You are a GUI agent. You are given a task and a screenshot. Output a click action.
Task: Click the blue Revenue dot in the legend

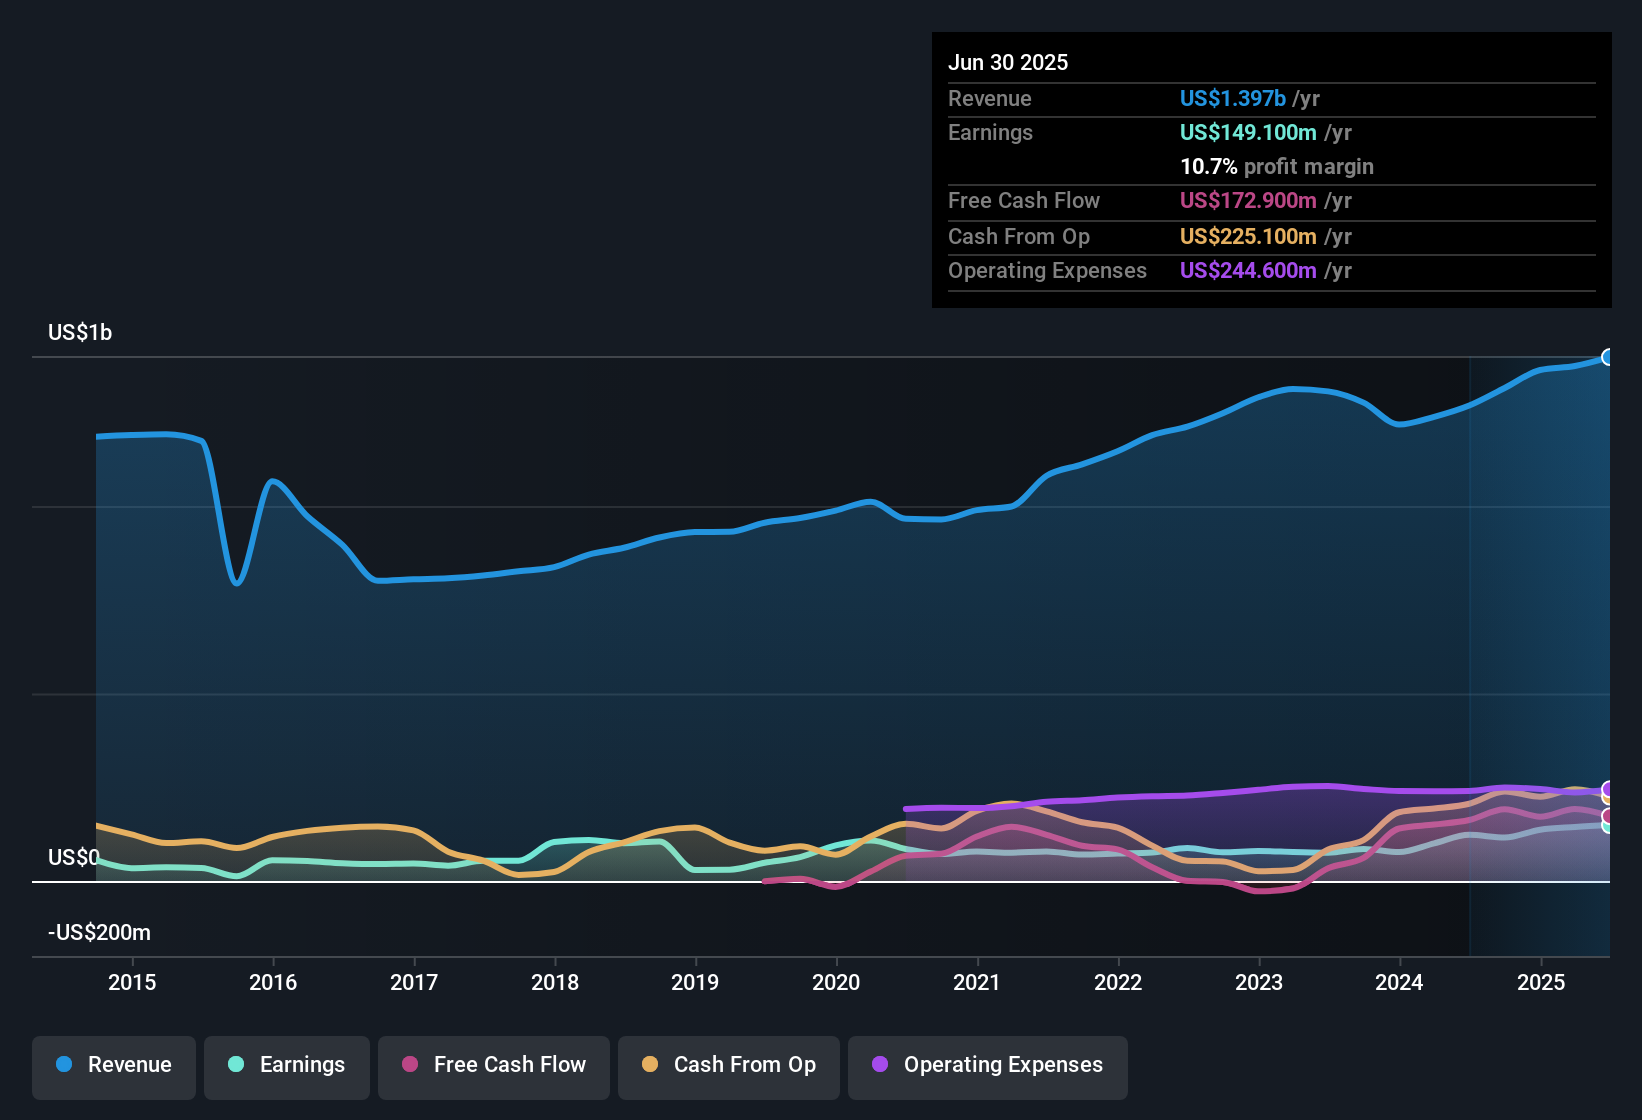coord(63,1065)
